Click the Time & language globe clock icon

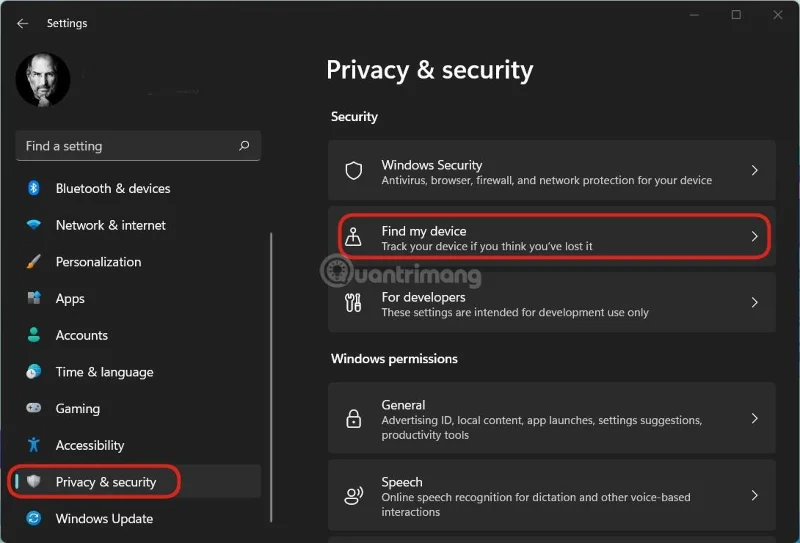[x=34, y=372]
